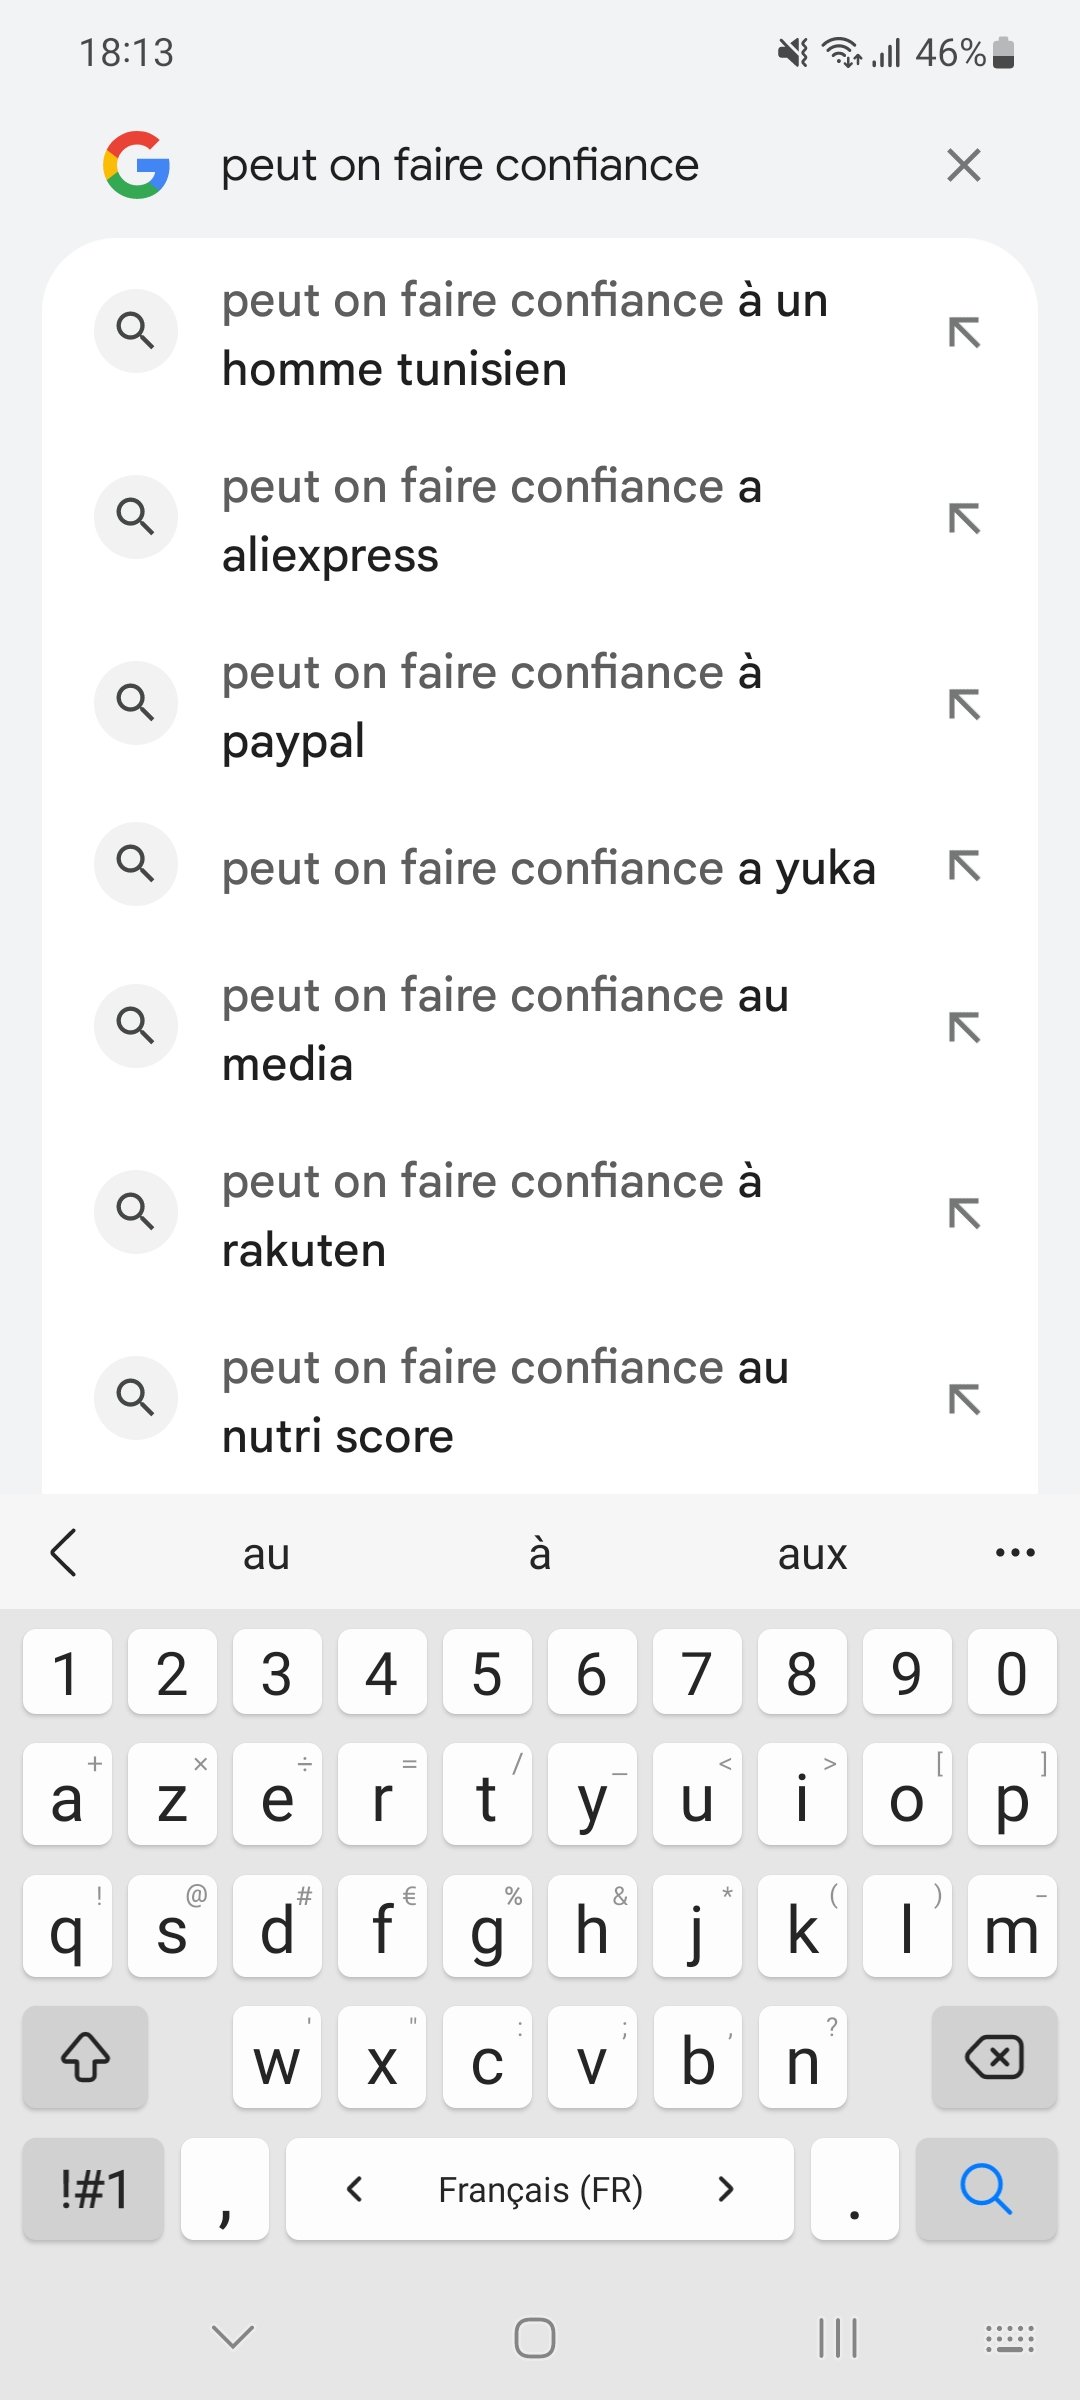The height and width of the screenshot is (2400, 1080).
Task: Switch to the symbols keyboard '!#1'
Action: [x=94, y=2189]
